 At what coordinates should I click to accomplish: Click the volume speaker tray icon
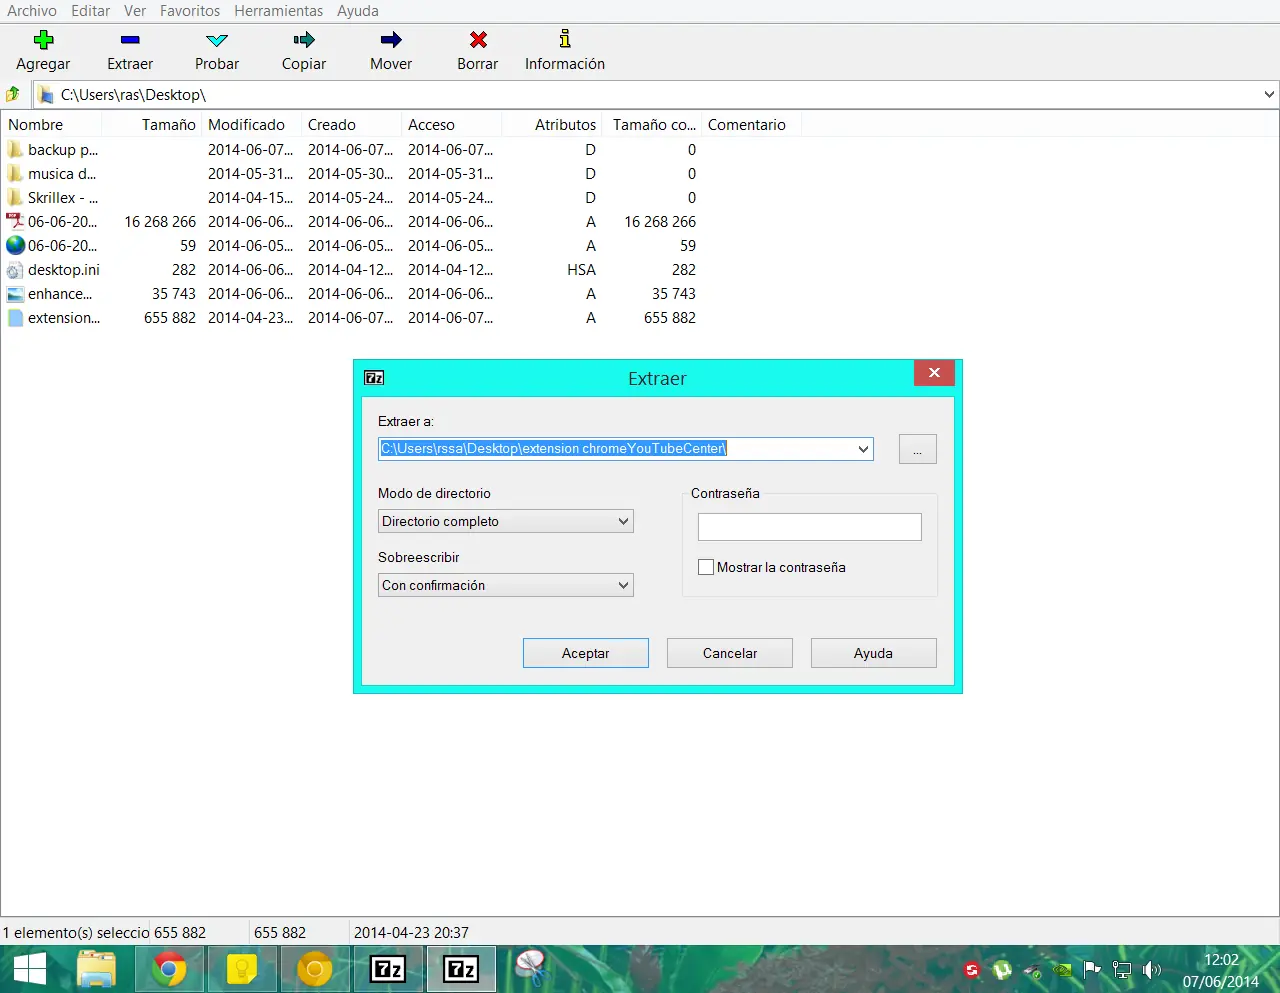tap(1152, 969)
